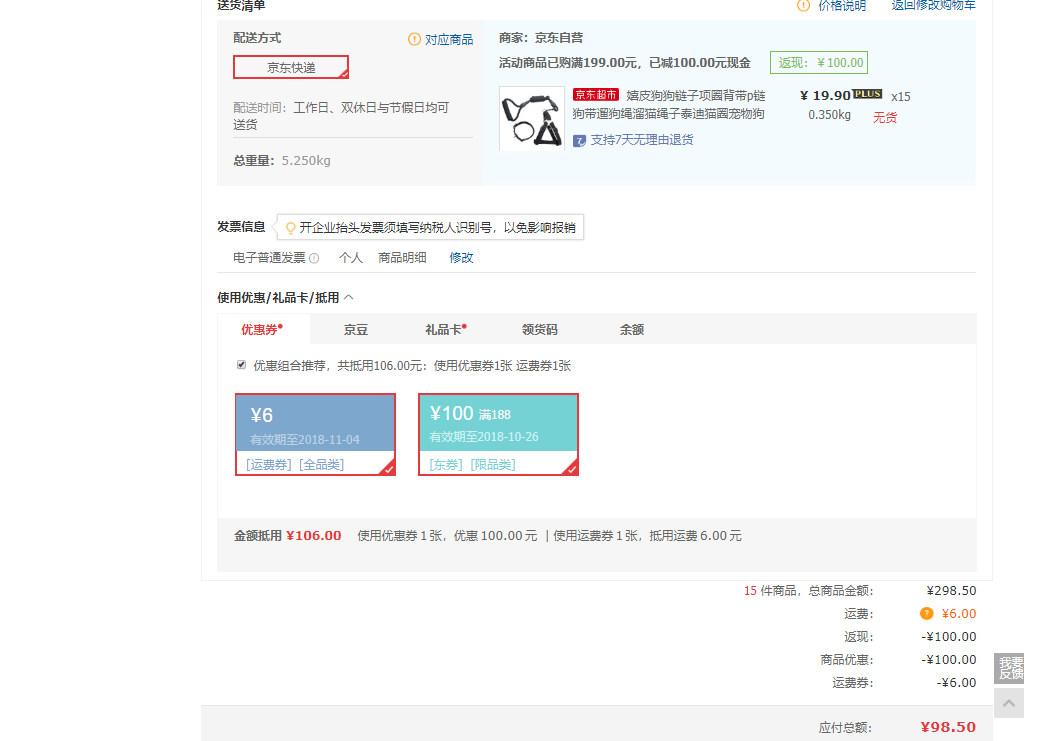Return to cart via 返回修改购物车
This screenshot has height=741, width=1057.
[x=933, y=5]
